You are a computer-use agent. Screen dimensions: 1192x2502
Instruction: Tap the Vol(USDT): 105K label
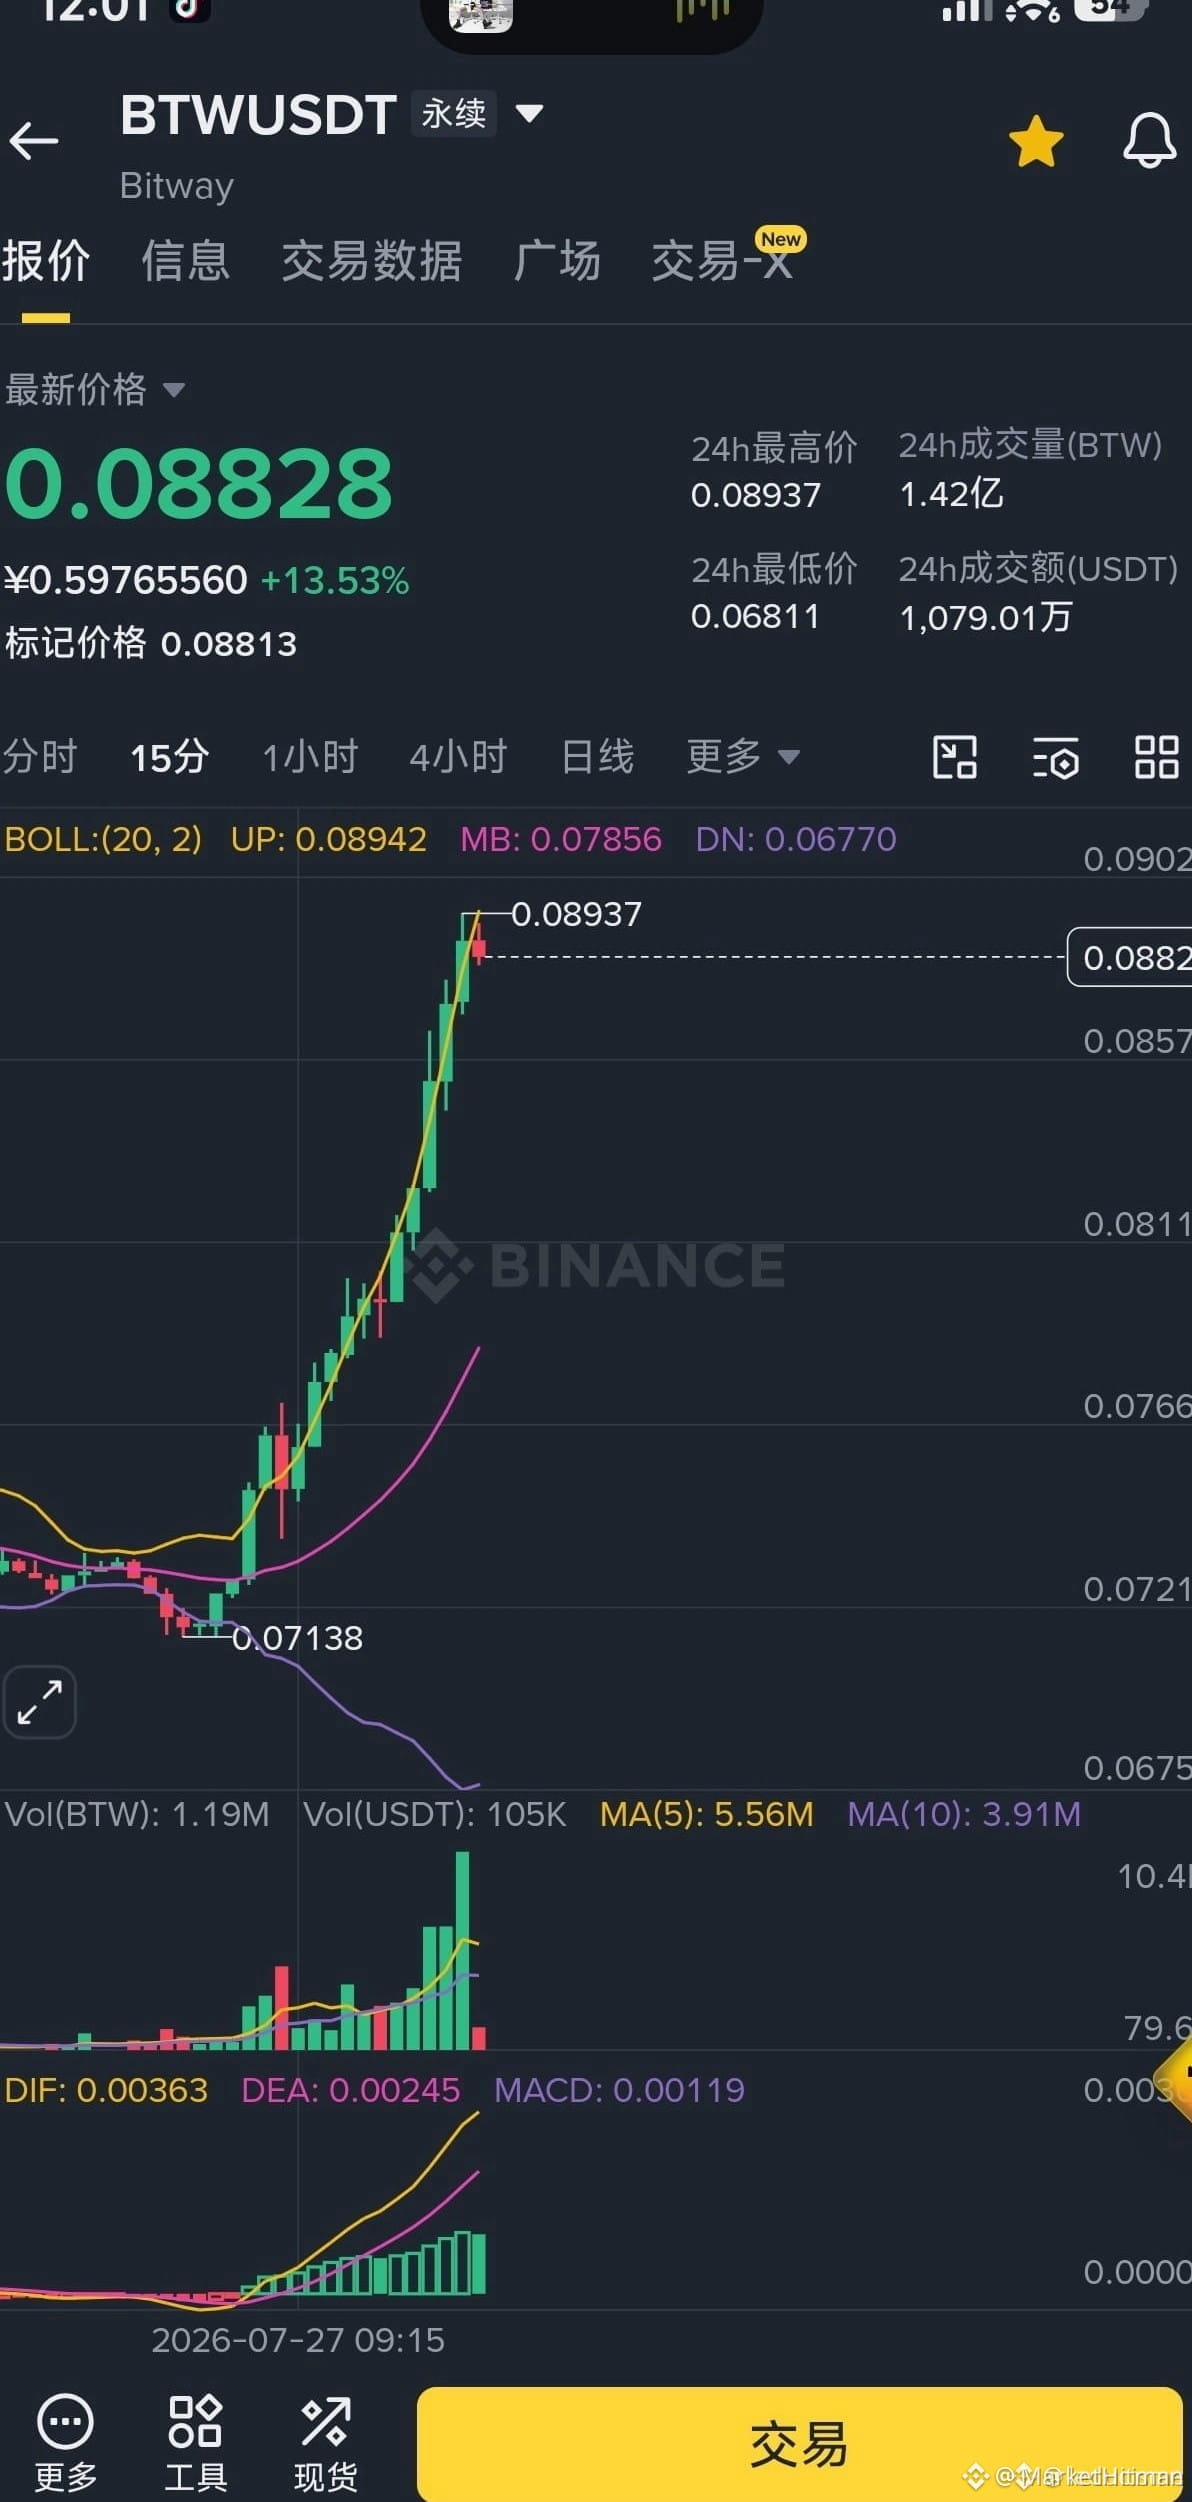click(435, 1815)
